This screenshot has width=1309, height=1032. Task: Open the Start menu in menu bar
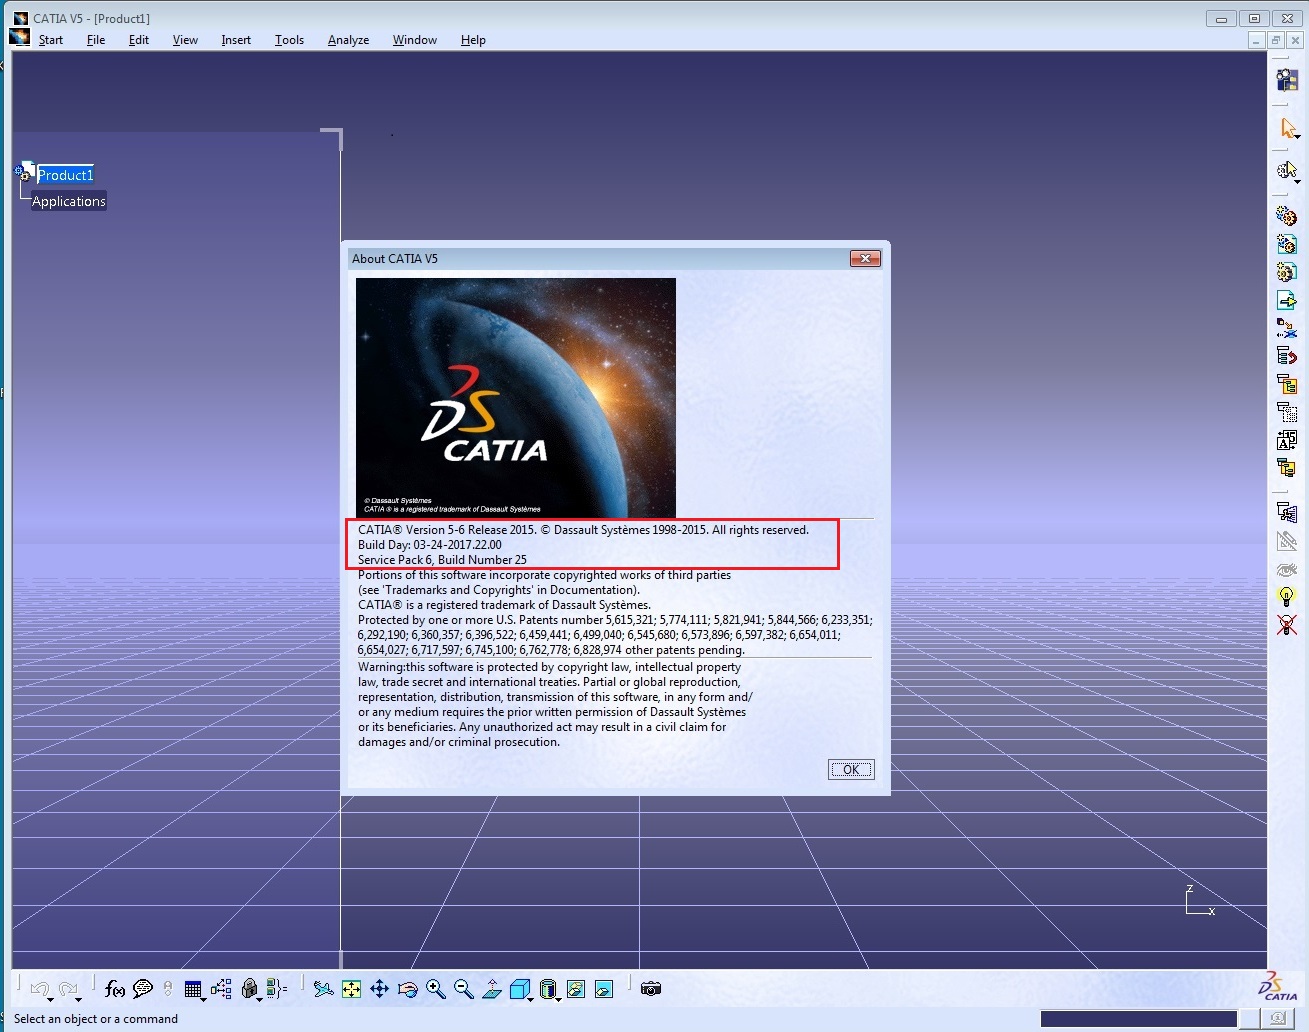(51, 40)
